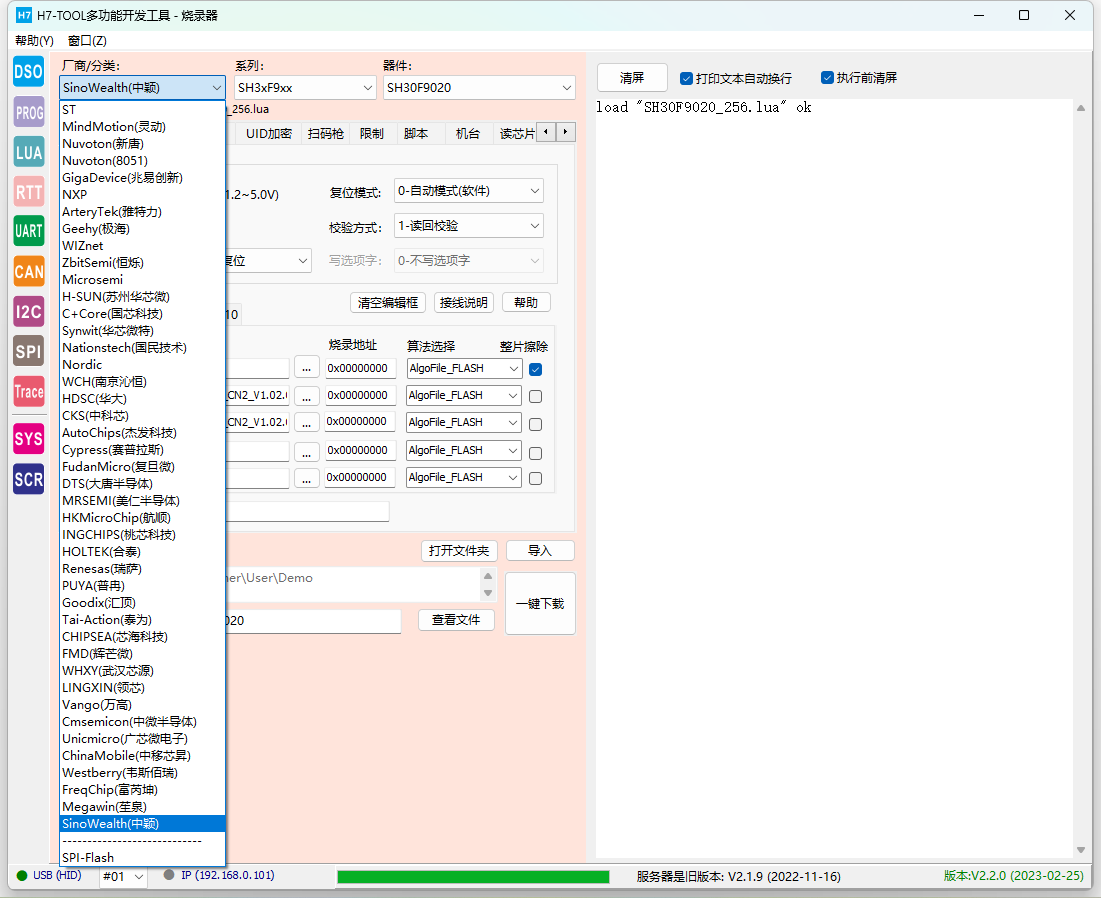1101x898 pixels.
Task: Switch to the 限制 tab
Action: pos(371,133)
